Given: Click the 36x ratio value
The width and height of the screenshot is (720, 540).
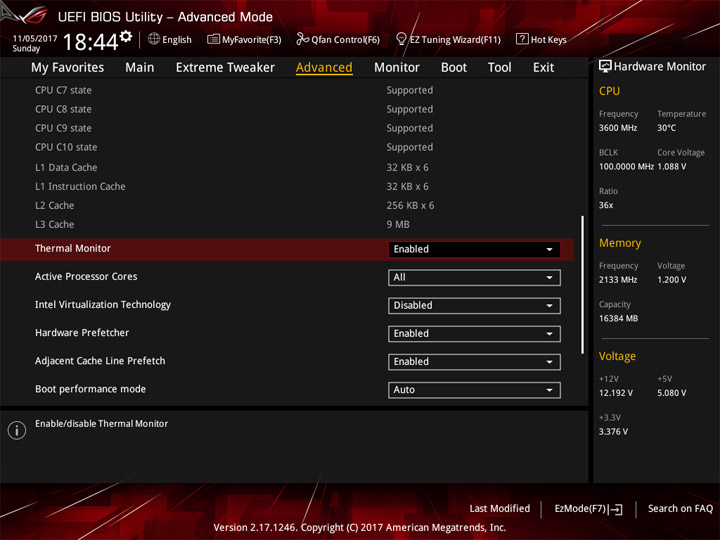Looking at the screenshot, I should 606,205.
